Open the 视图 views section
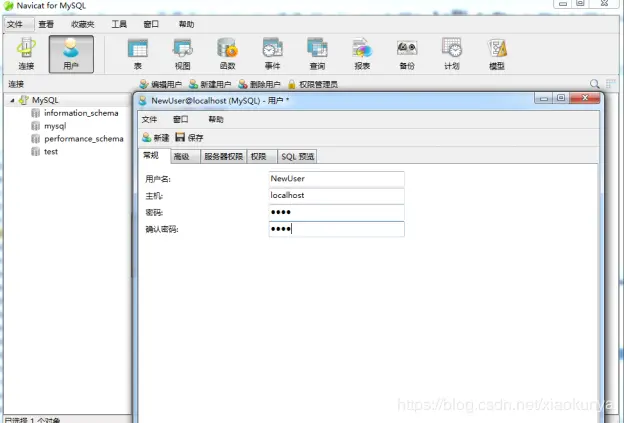 (183, 54)
